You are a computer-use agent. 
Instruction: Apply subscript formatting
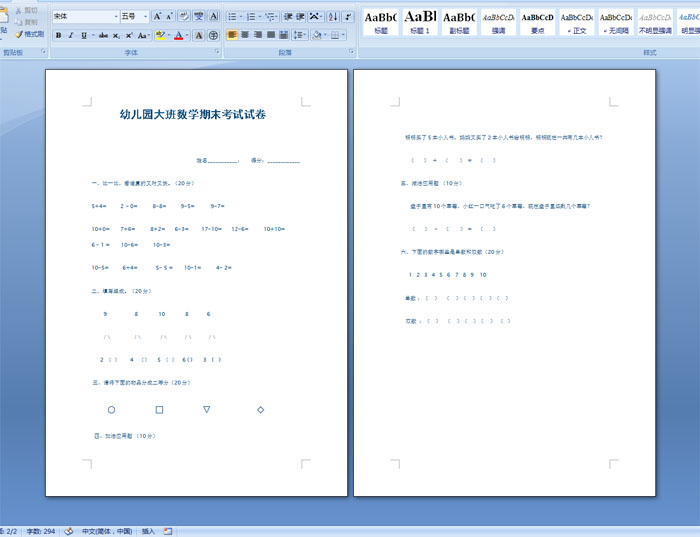point(116,35)
